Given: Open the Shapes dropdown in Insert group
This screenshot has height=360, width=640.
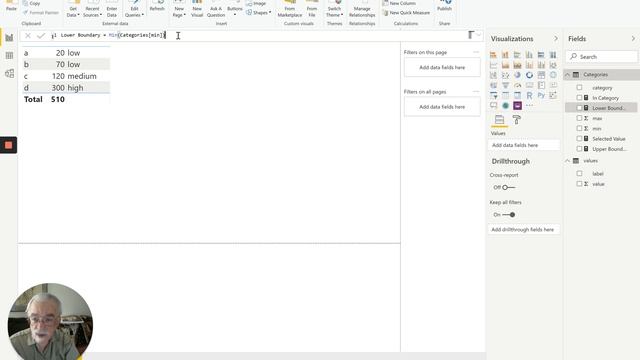Looking at the screenshot, I should (x=259, y=13).
